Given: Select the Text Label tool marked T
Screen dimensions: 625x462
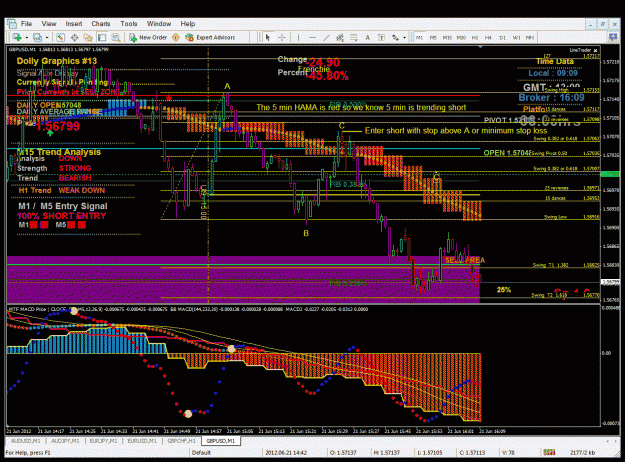Looking at the screenshot, I should (x=381, y=37).
